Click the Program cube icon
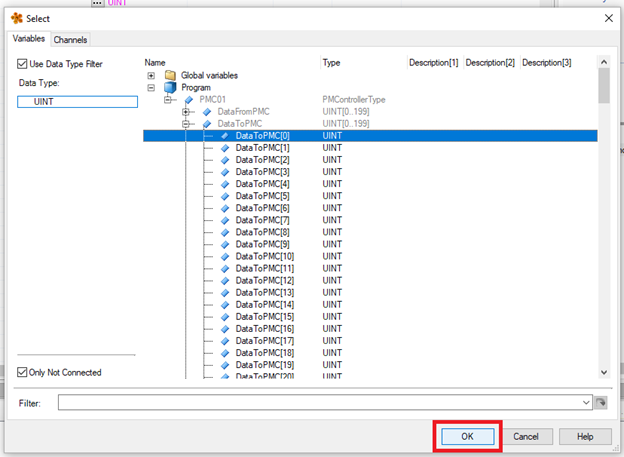Image resolution: width=624 pixels, height=457 pixels. [170, 87]
